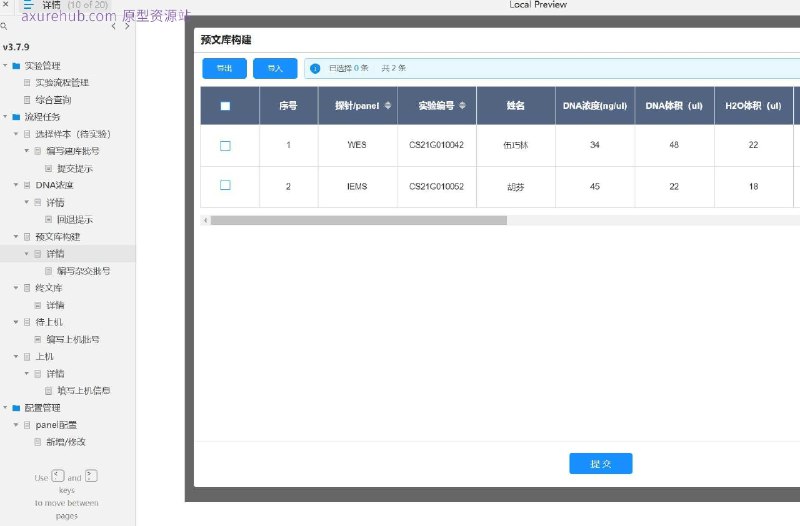Collapse the 选择样本(待实验) tree arrow
Image resolution: width=800 pixels, height=526 pixels.
pyautogui.click(x=16, y=134)
